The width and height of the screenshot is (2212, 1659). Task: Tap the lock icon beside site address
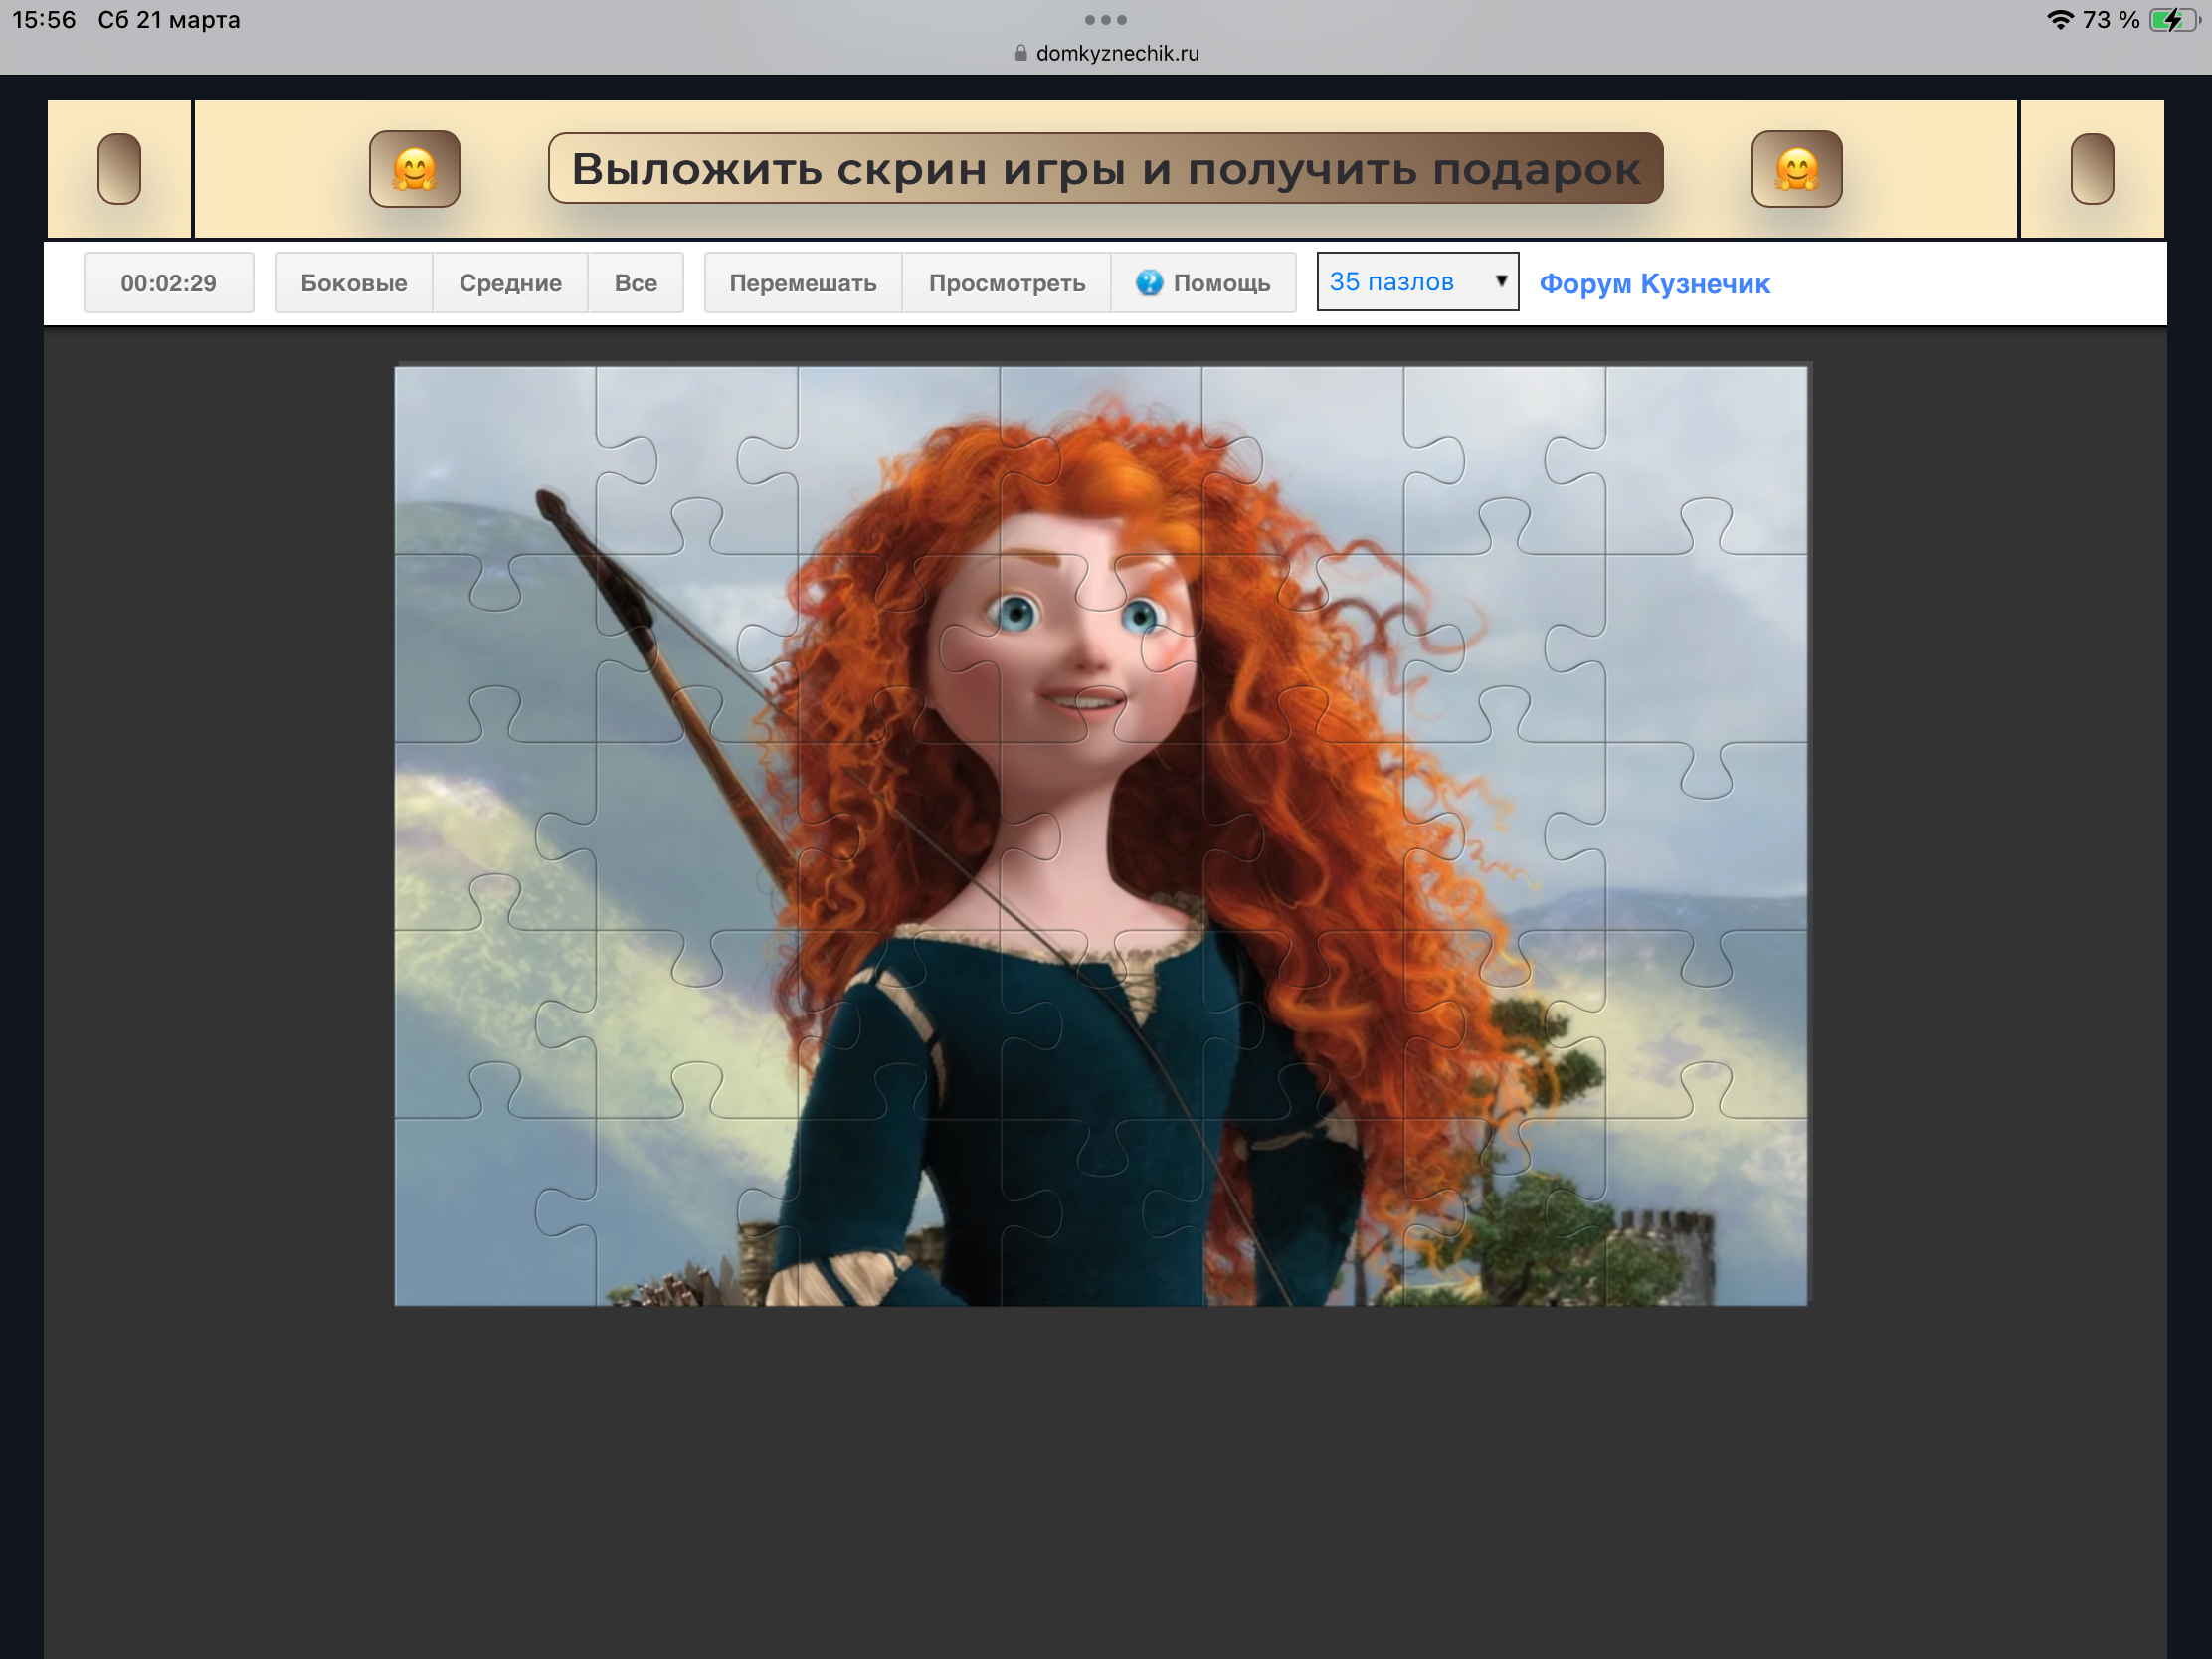click(x=1020, y=53)
